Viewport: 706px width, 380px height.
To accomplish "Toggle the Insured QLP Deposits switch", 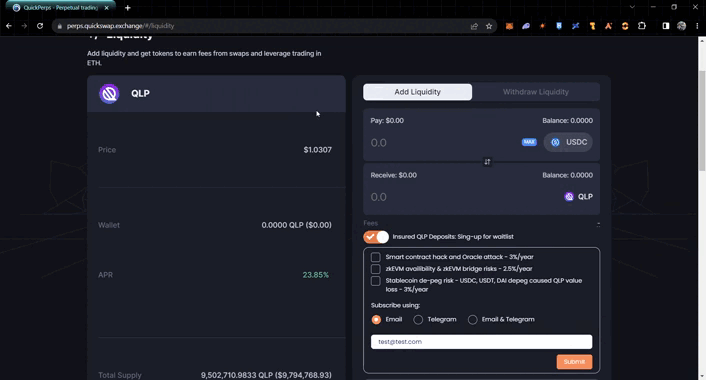I will point(376,237).
